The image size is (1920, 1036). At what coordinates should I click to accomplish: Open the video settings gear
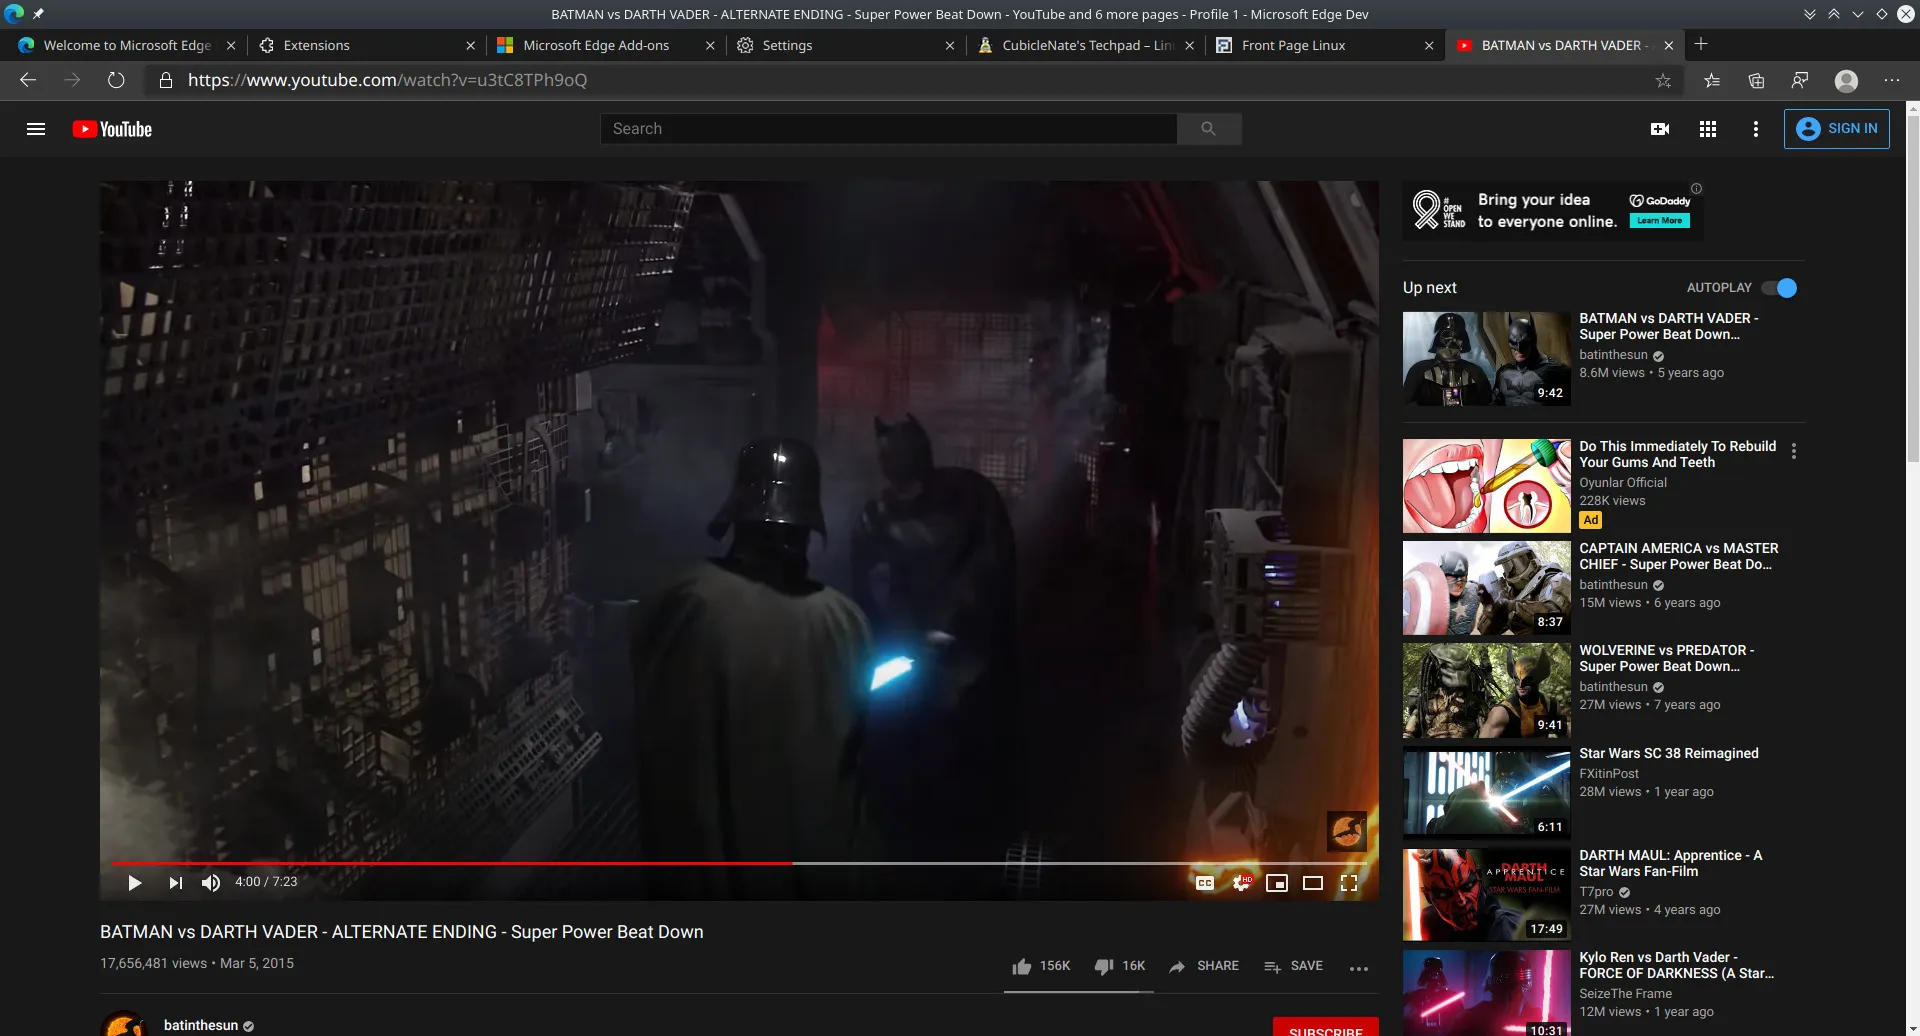click(1241, 883)
